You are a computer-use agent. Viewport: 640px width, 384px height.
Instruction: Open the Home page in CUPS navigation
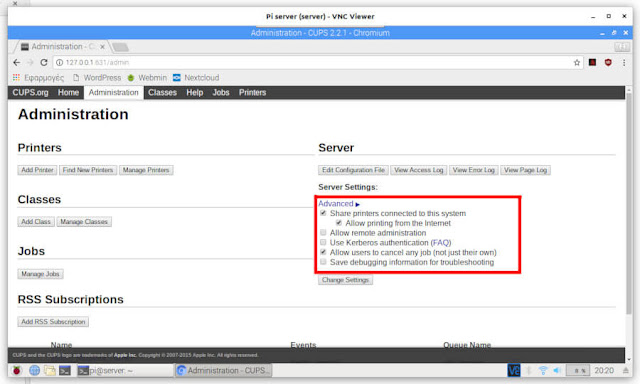[68, 93]
